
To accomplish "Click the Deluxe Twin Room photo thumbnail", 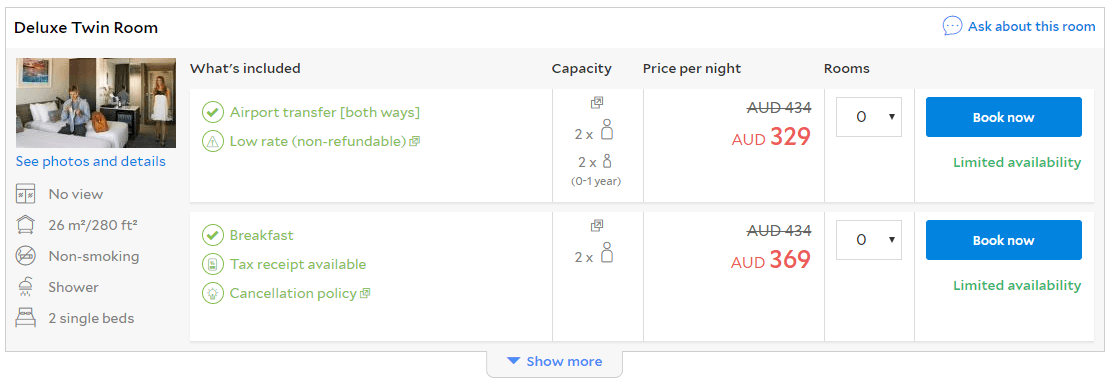I will [x=96, y=103].
